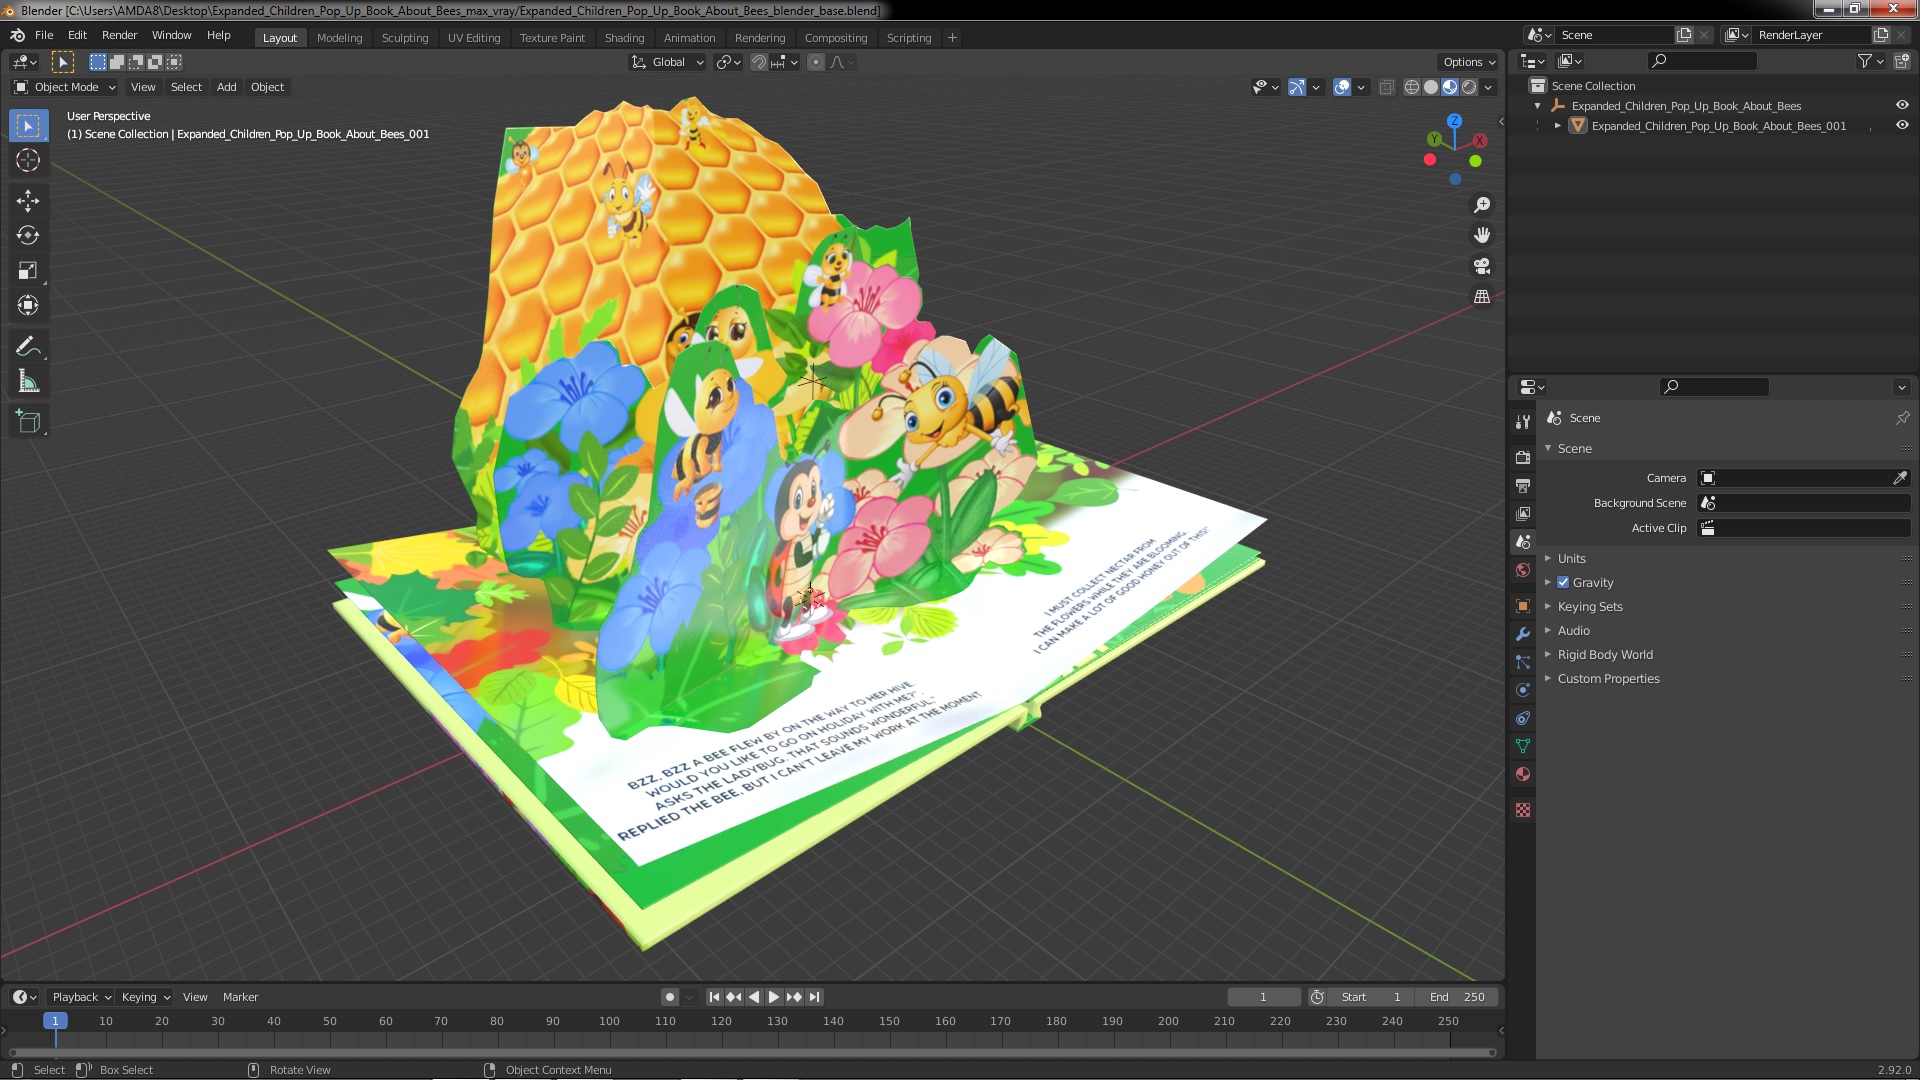Viewport: 1920px width, 1080px height.
Task: Activate the Annotate pencil tool
Action: (28, 347)
